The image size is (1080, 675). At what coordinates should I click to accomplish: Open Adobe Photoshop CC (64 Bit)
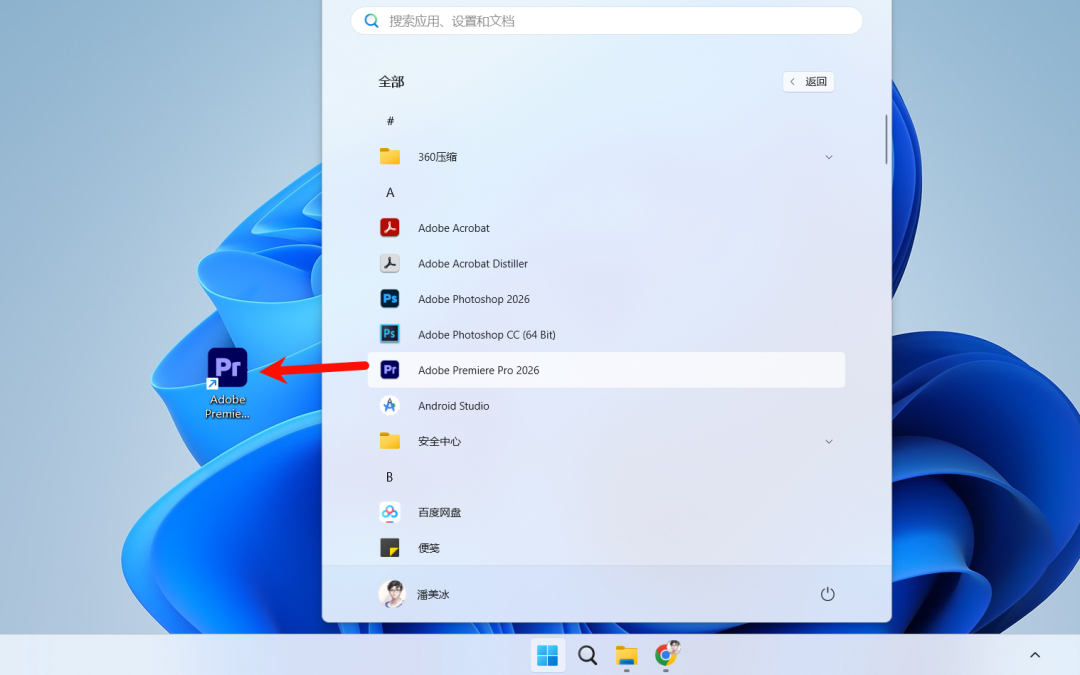[486, 335]
